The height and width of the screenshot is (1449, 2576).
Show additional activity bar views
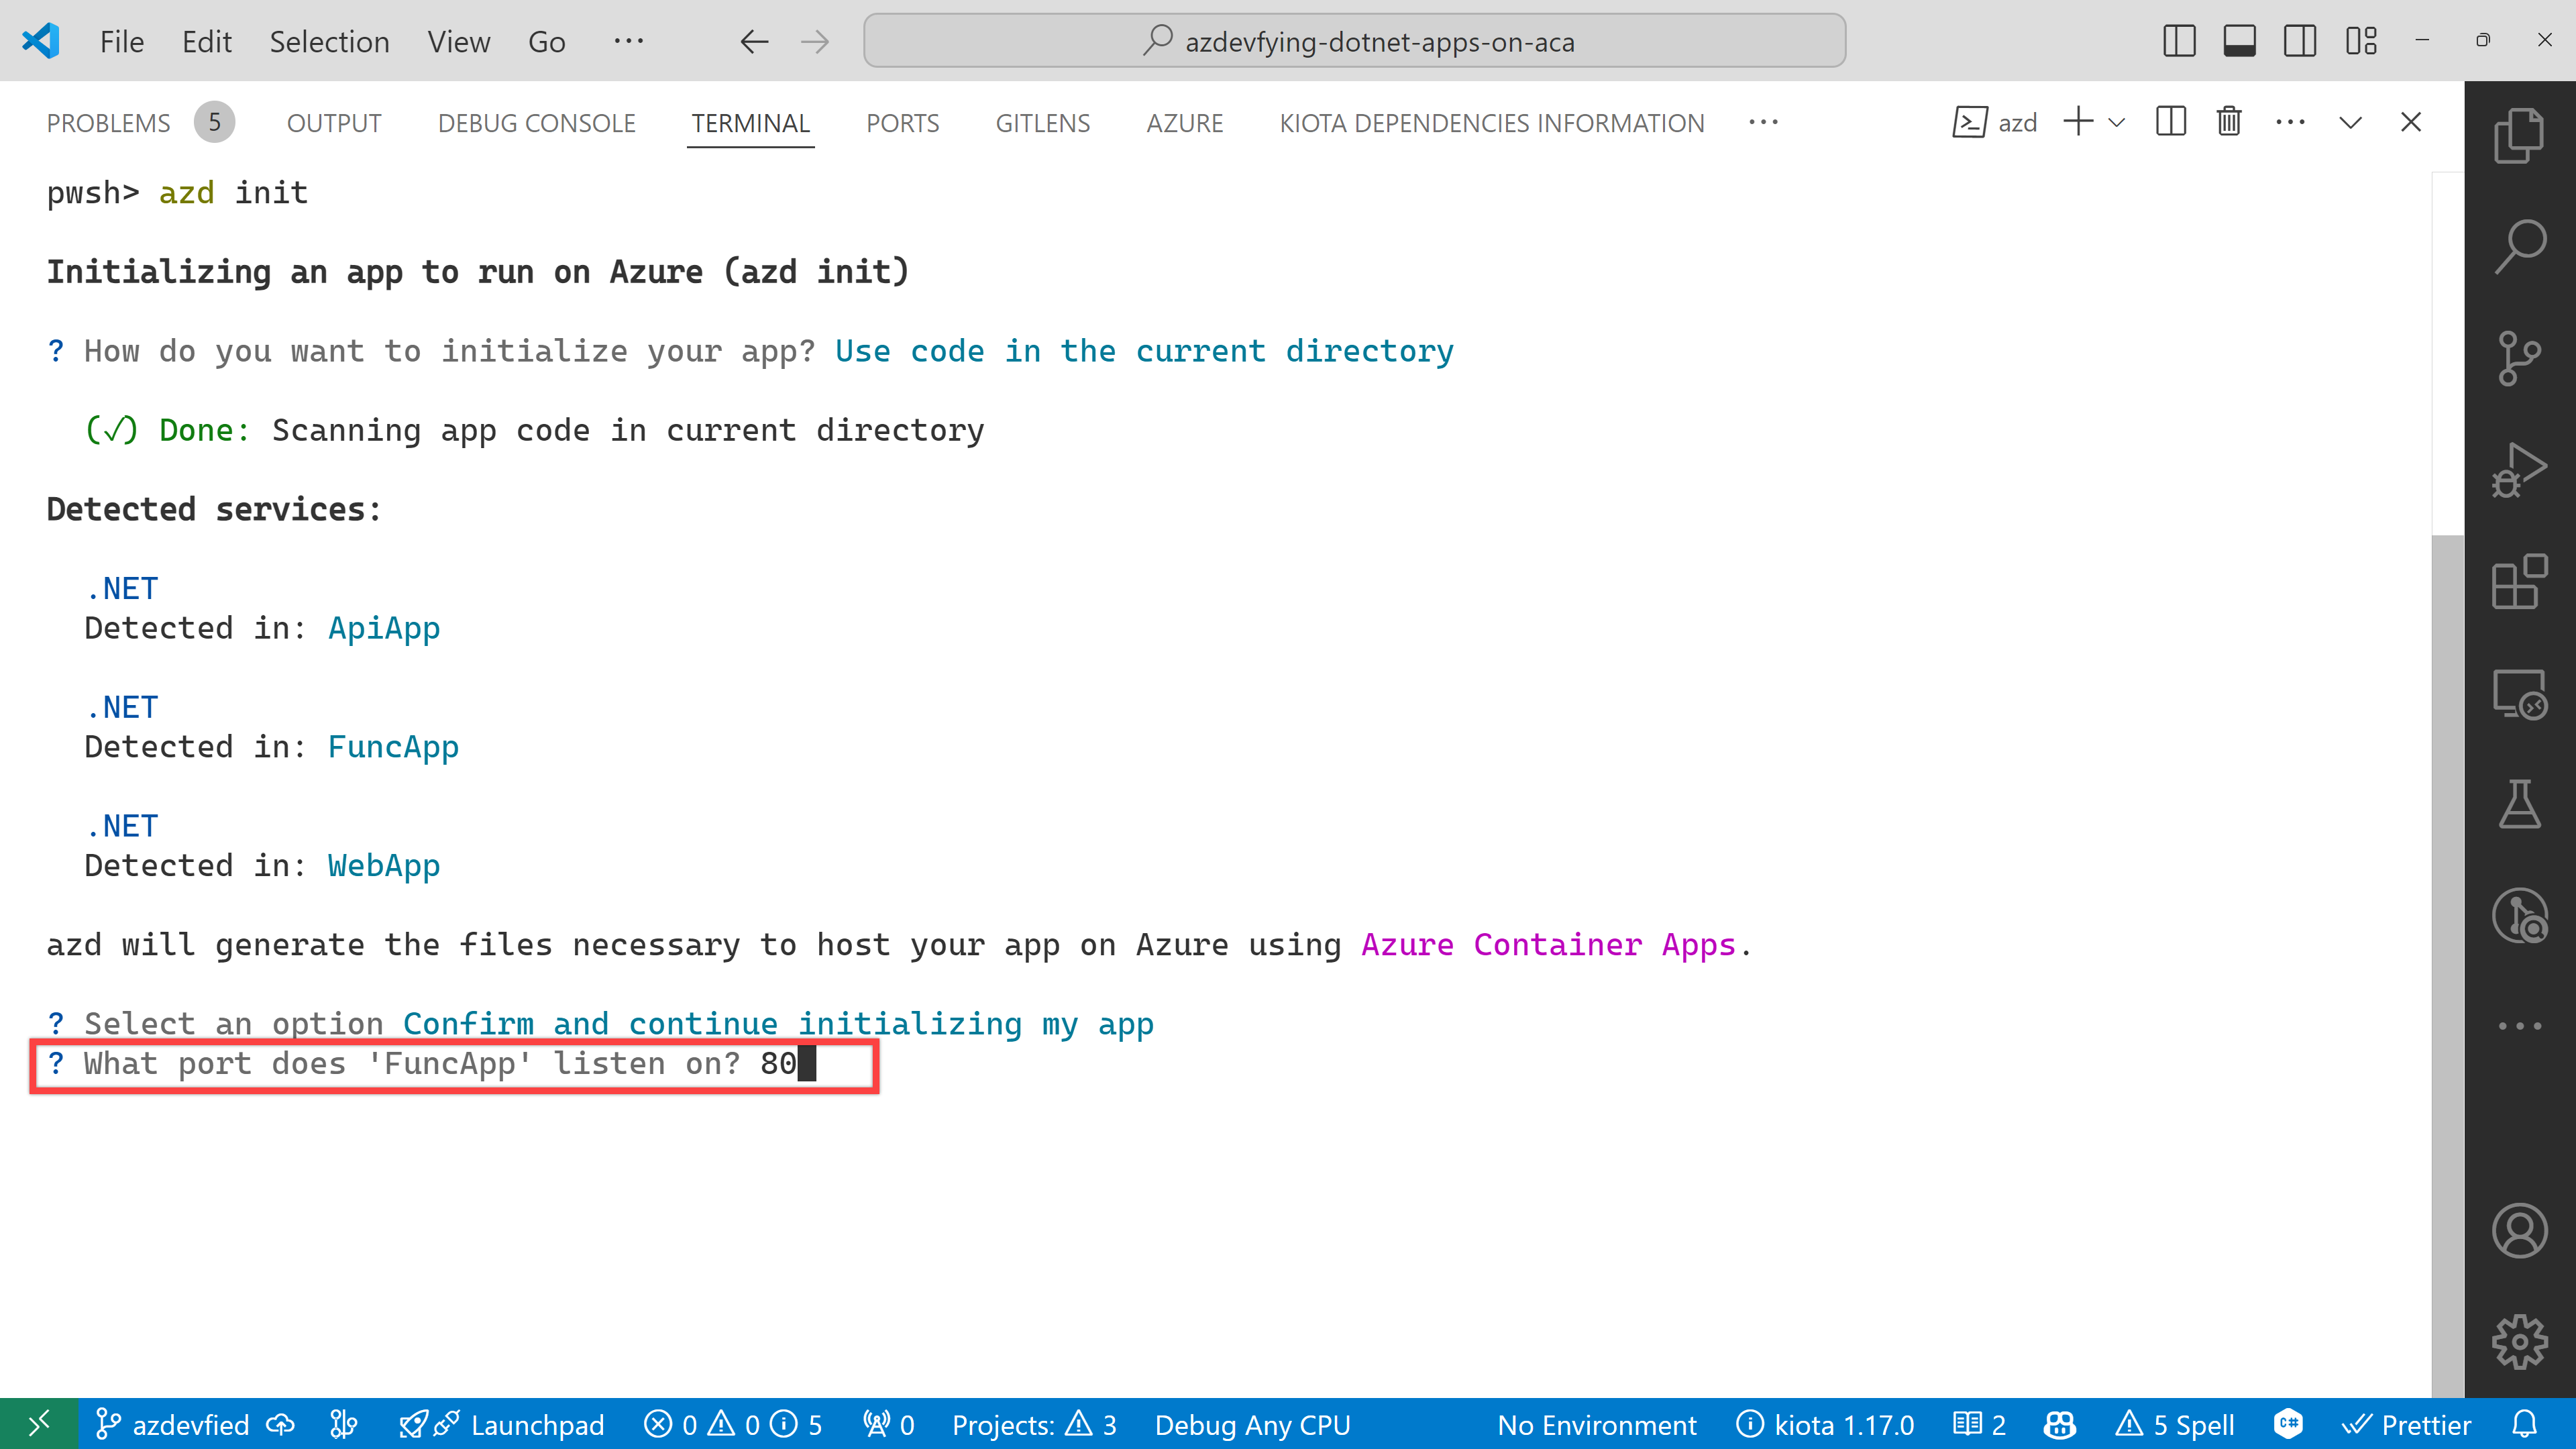(2519, 1026)
